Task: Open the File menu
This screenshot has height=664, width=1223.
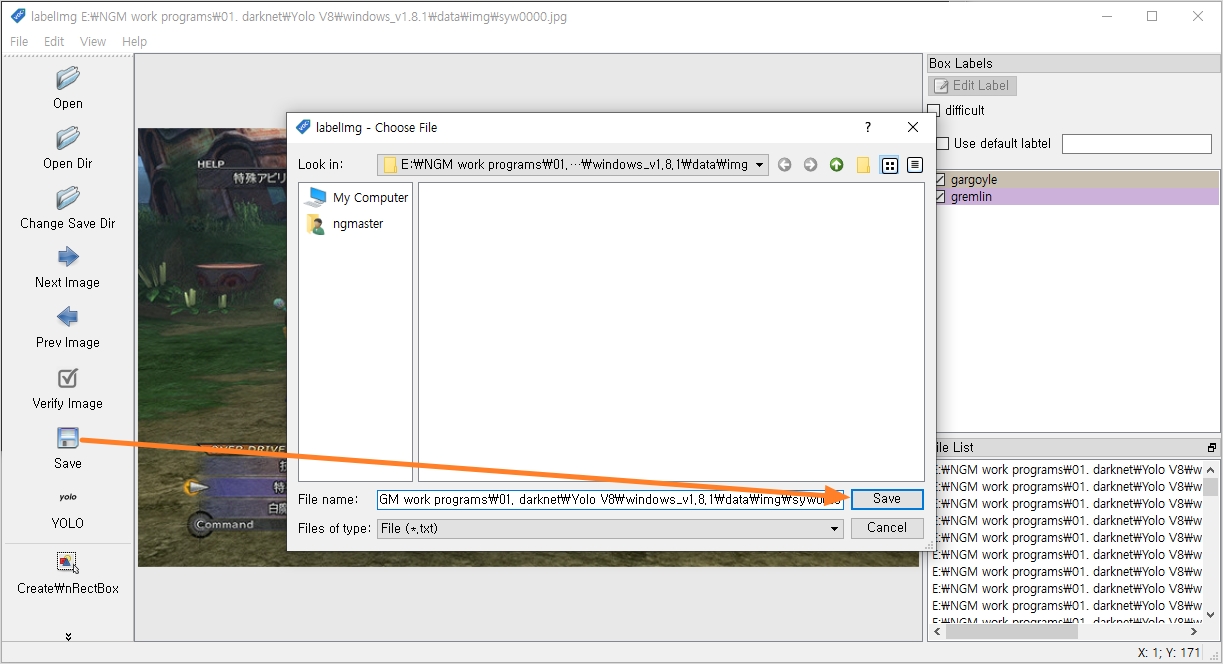Action: (19, 42)
